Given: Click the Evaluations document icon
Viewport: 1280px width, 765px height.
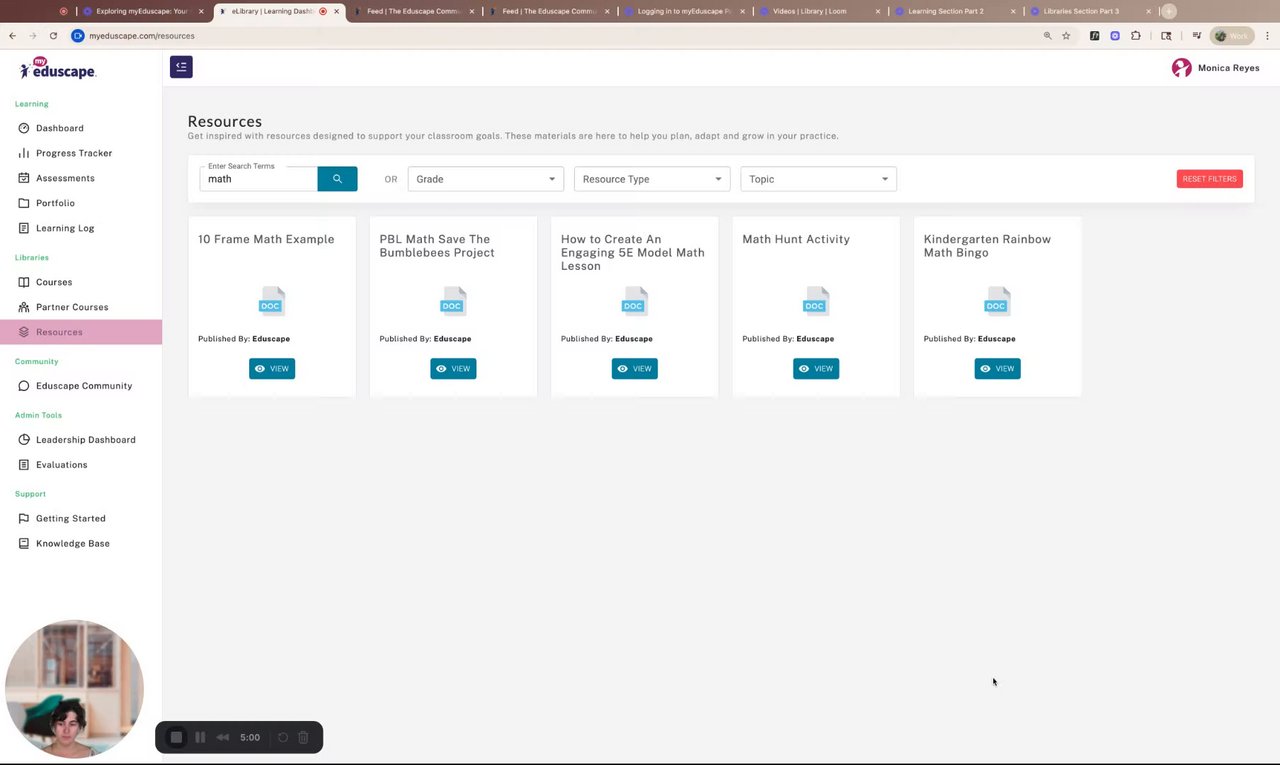Looking at the screenshot, I should point(24,465).
